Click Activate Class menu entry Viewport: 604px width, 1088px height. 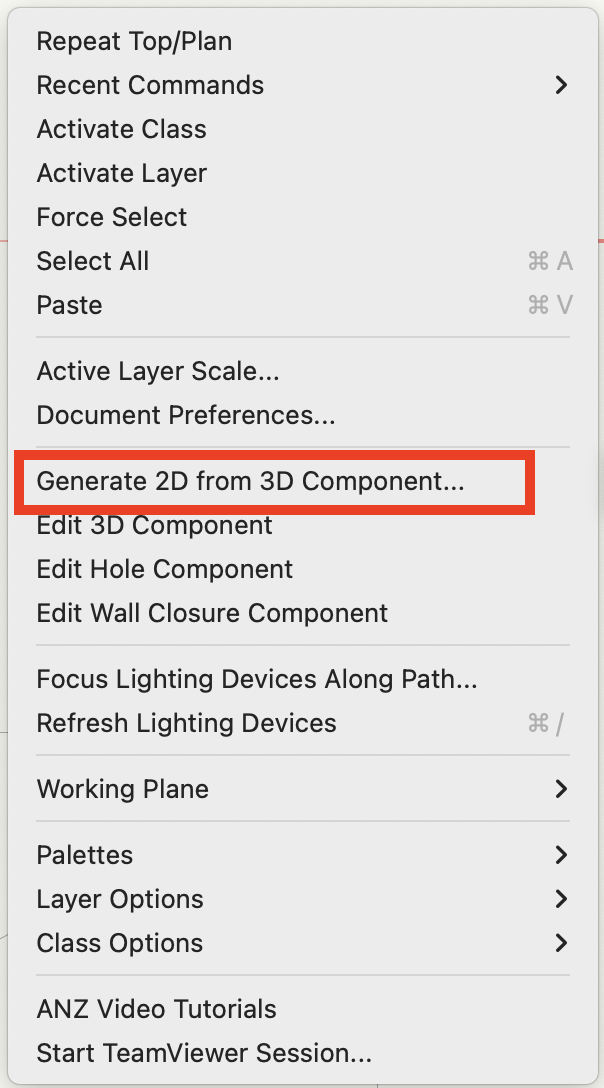coord(121,129)
